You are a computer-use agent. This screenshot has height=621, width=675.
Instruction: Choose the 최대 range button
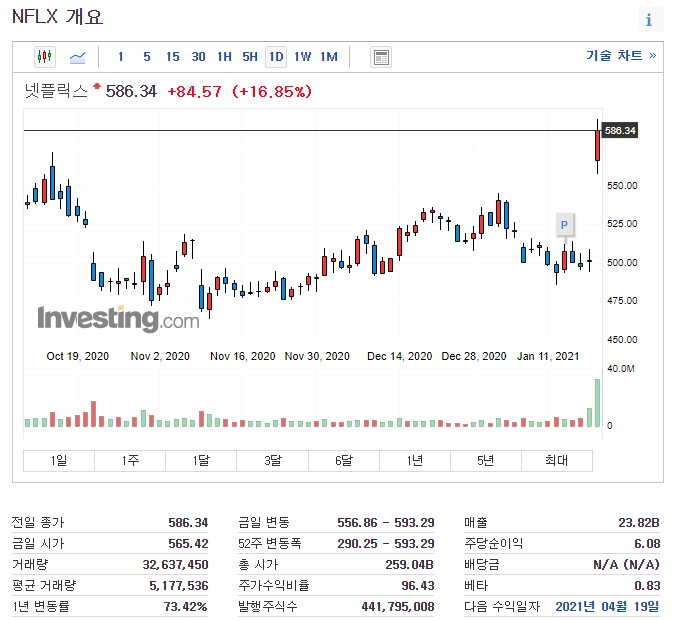(557, 460)
